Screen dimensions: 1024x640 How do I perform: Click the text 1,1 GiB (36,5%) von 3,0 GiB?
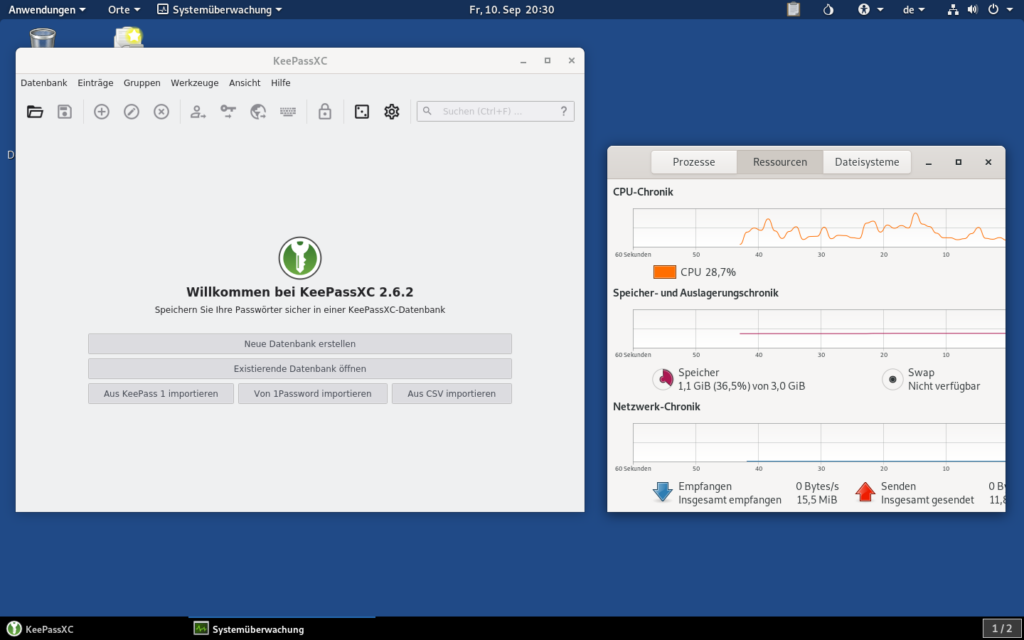click(741, 386)
